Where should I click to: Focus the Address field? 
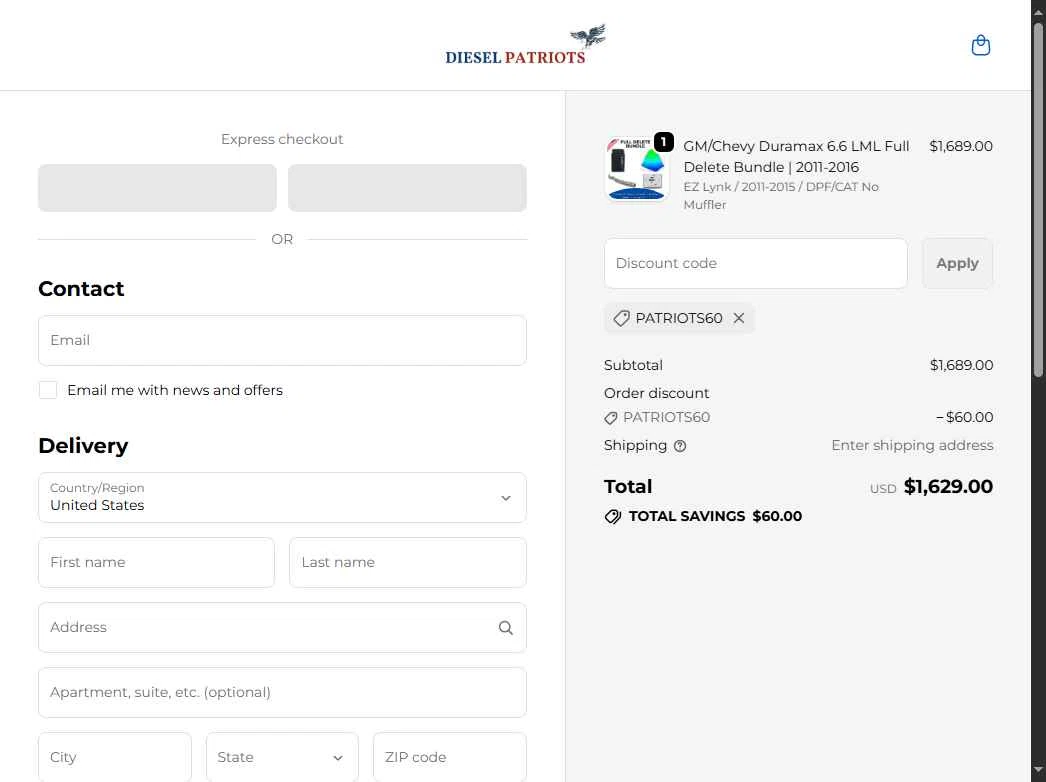pyautogui.click(x=282, y=628)
